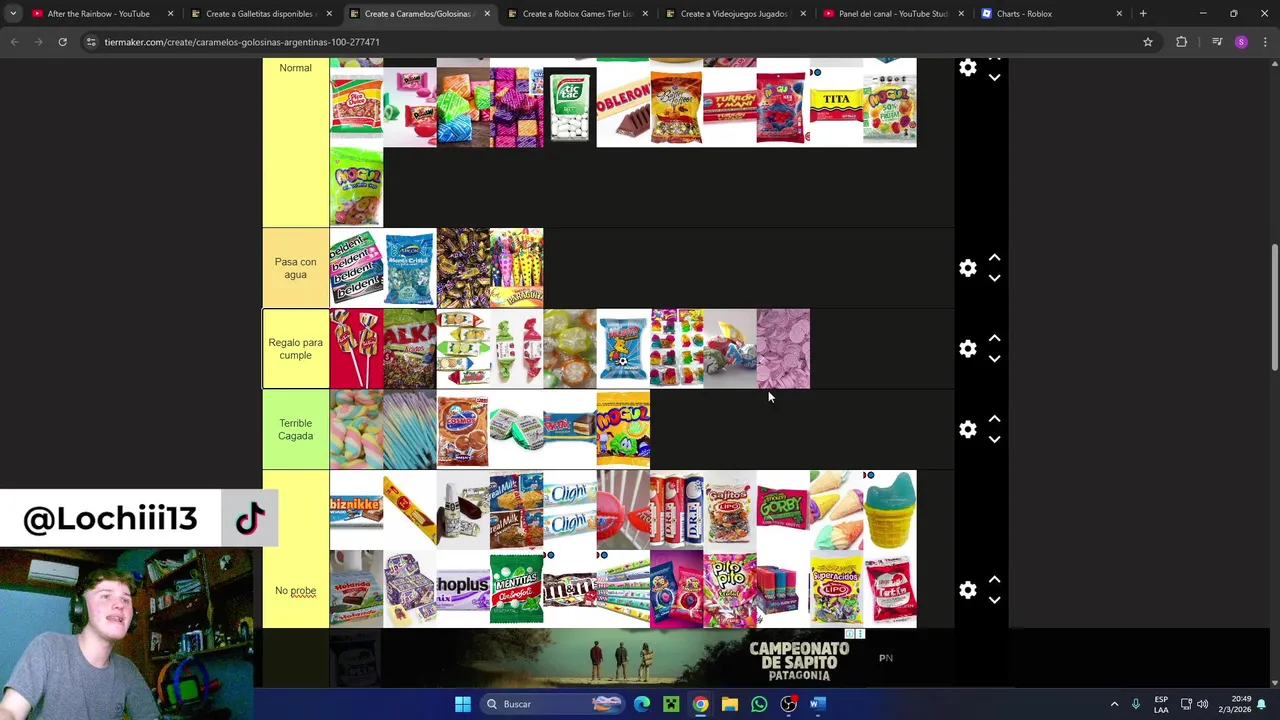
Task: Switch to Create a Galletitas disponibles tab
Action: click(260, 14)
